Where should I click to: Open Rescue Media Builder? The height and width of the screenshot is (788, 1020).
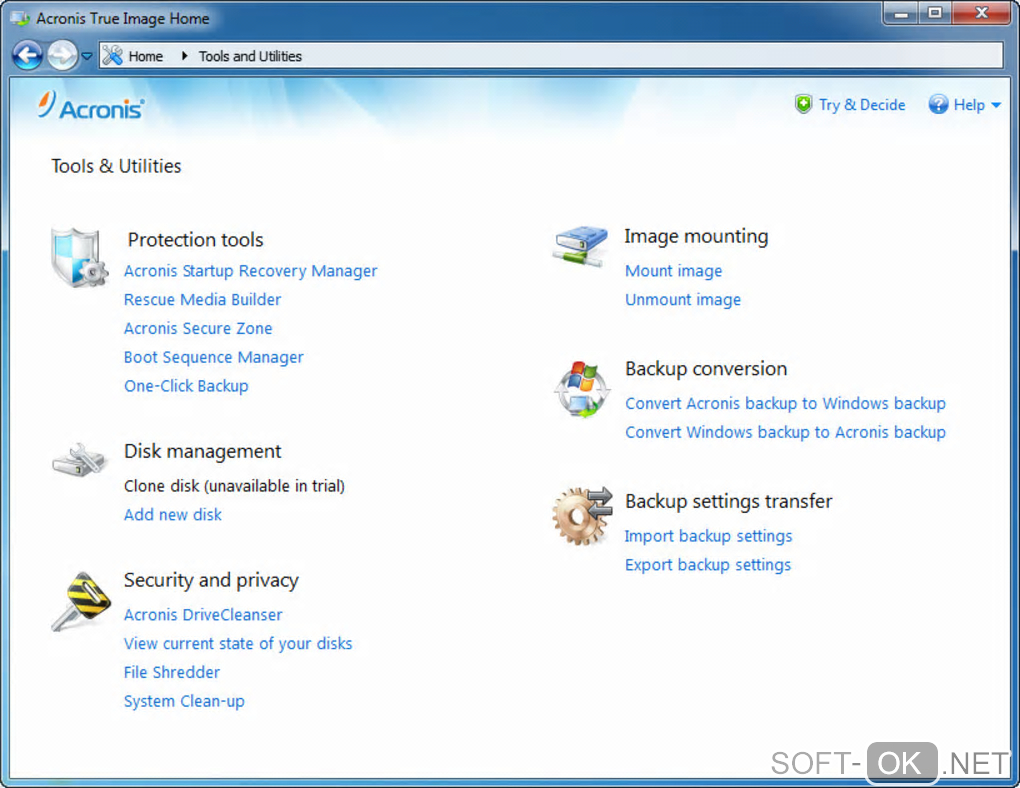(202, 299)
